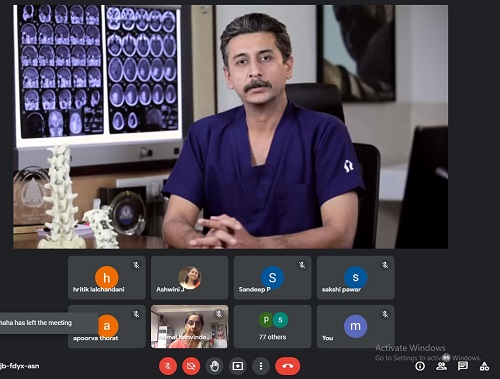Turn on the microphone button
This screenshot has height=379, width=500.
click(168, 366)
